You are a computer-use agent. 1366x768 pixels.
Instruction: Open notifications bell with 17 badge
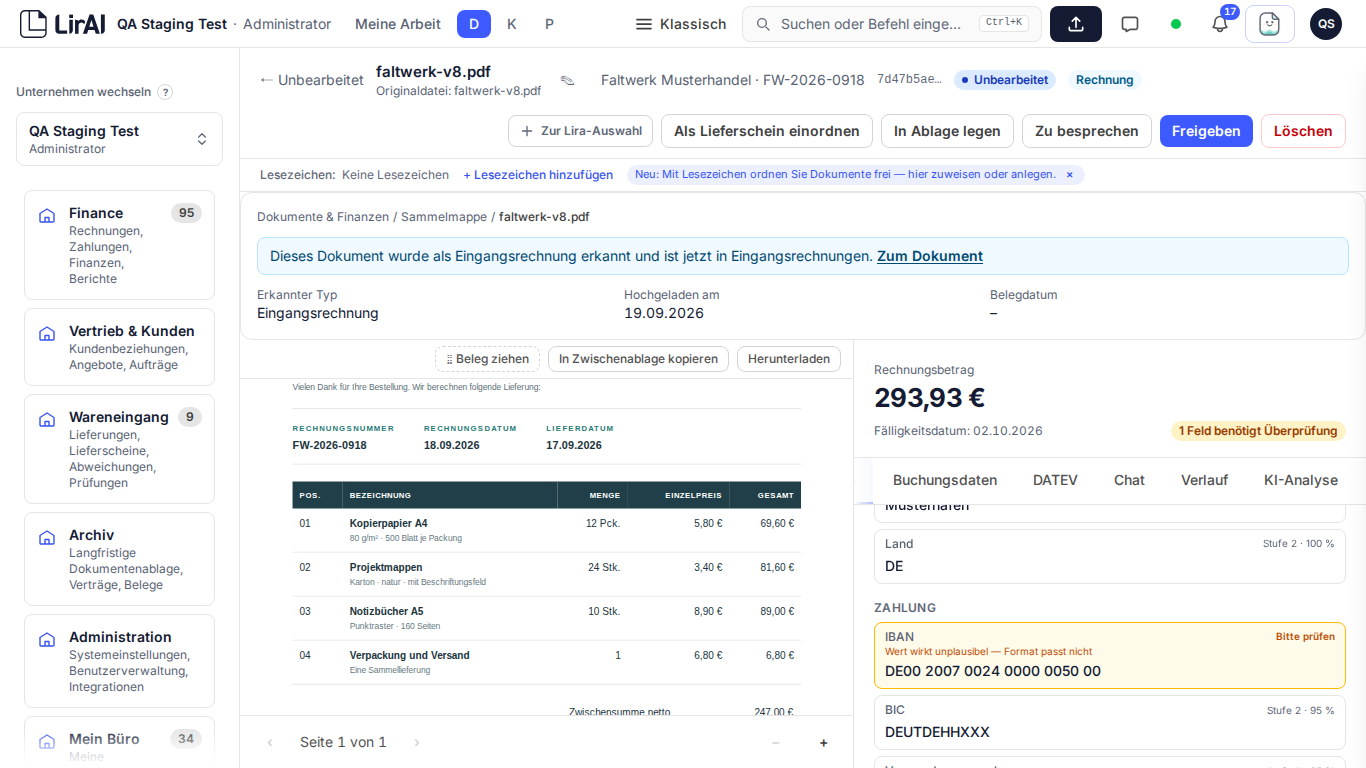coord(1220,24)
